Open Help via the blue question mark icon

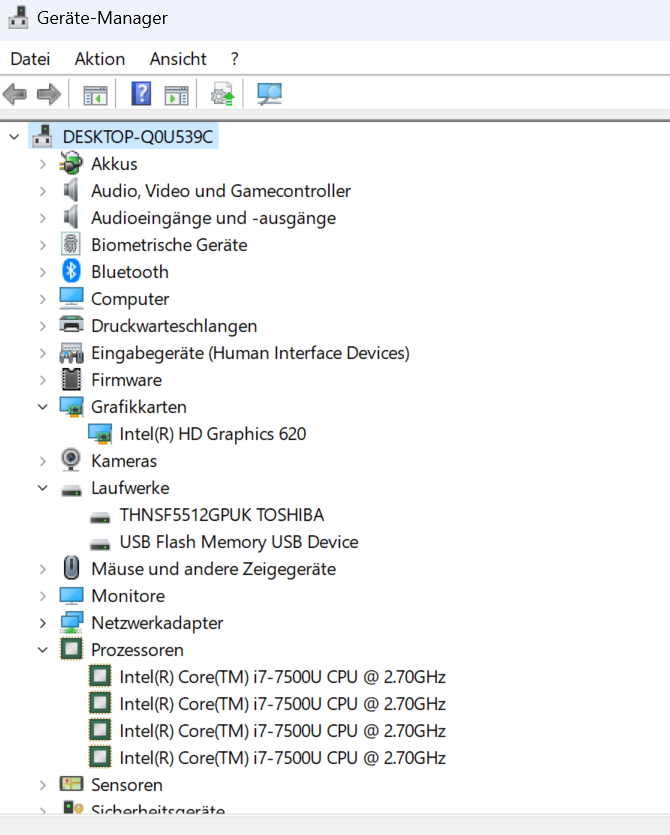tap(141, 94)
